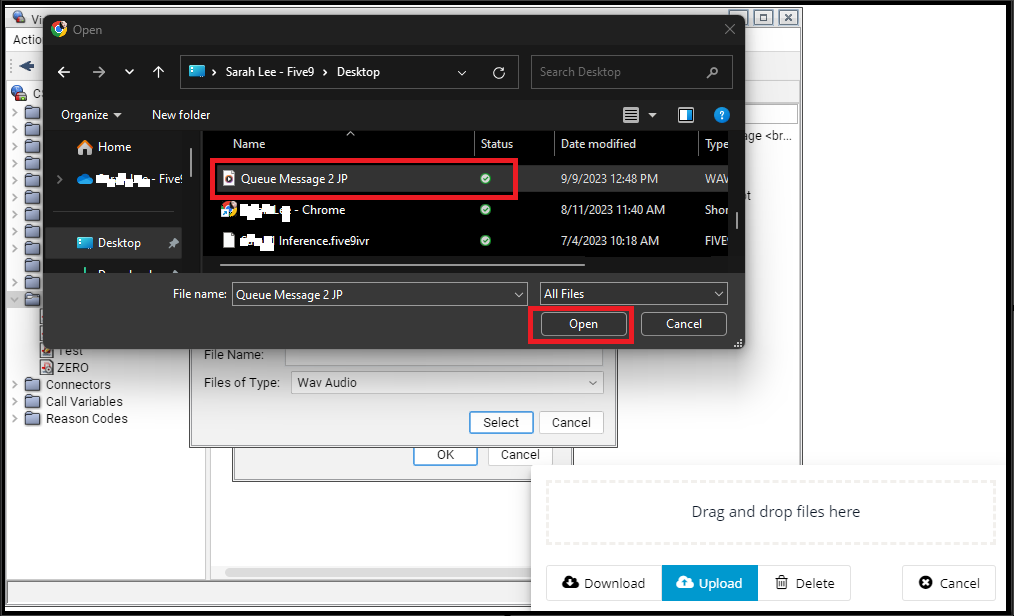Cancel the file selection dialog beside Select

(571, 423)
